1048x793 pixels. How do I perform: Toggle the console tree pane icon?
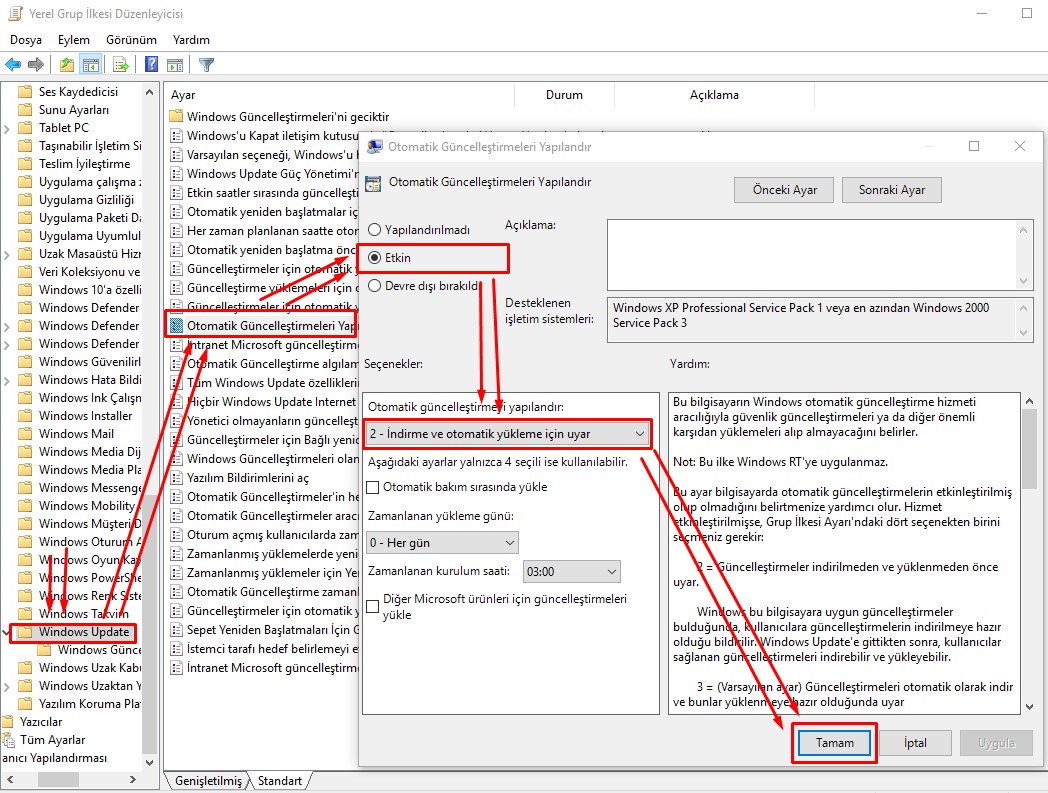(91, 65)
